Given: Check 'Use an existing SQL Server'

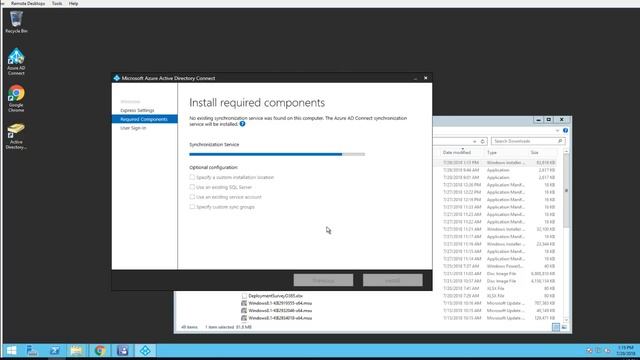Looking at the screenshot, I should (192, 187).
